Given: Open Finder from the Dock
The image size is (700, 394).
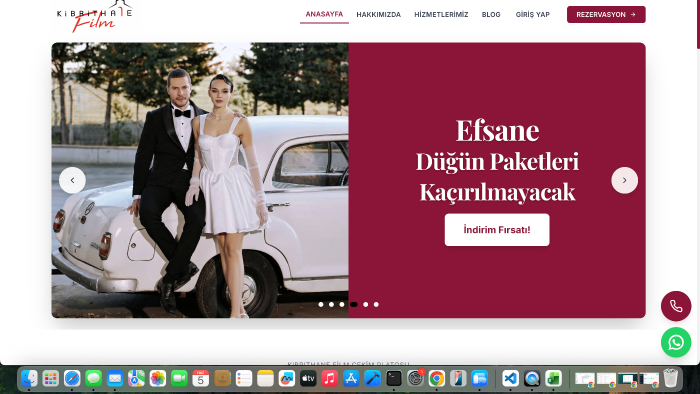Looking at the screenshot, I should 29,379.
